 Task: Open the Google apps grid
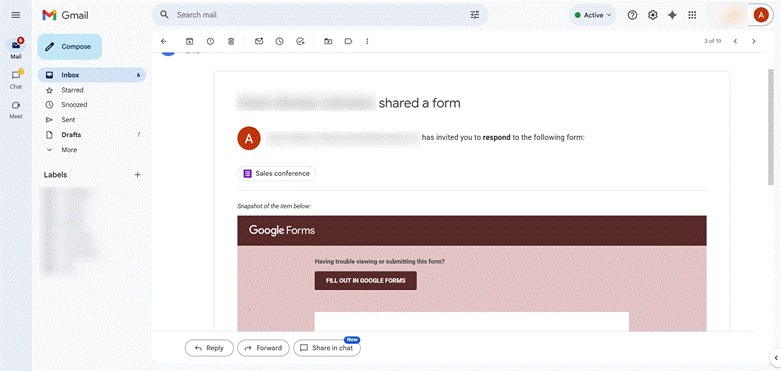pos(692,15)
